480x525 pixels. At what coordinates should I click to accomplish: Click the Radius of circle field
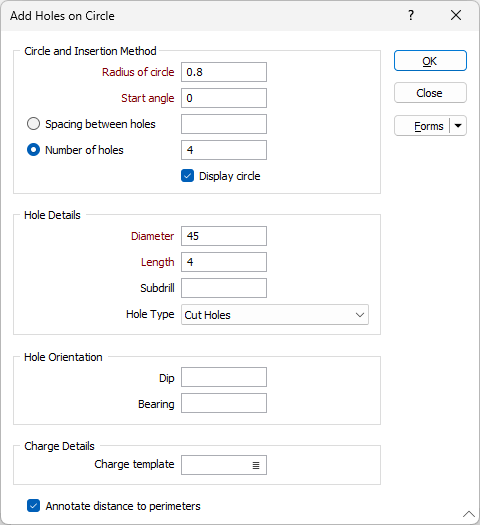(x=224, y=72)
